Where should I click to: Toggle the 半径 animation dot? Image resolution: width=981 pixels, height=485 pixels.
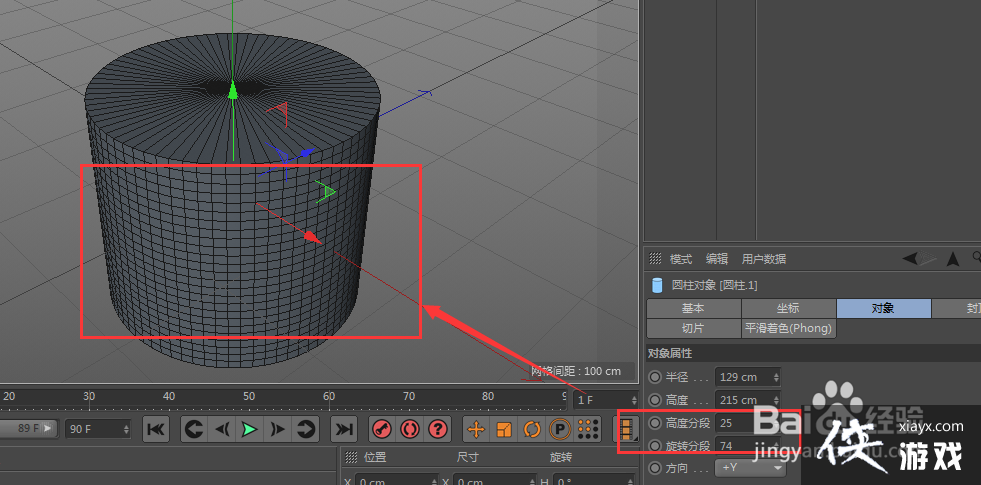pos(655,377)
